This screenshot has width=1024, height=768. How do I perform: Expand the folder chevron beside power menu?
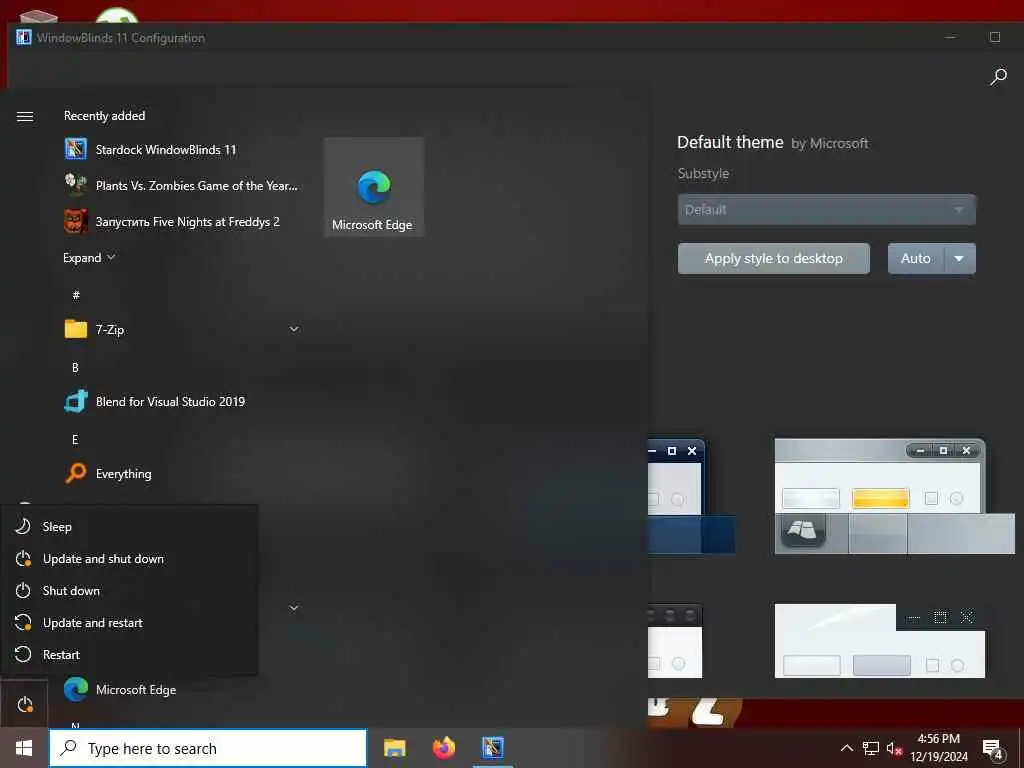tap(294, 608)
